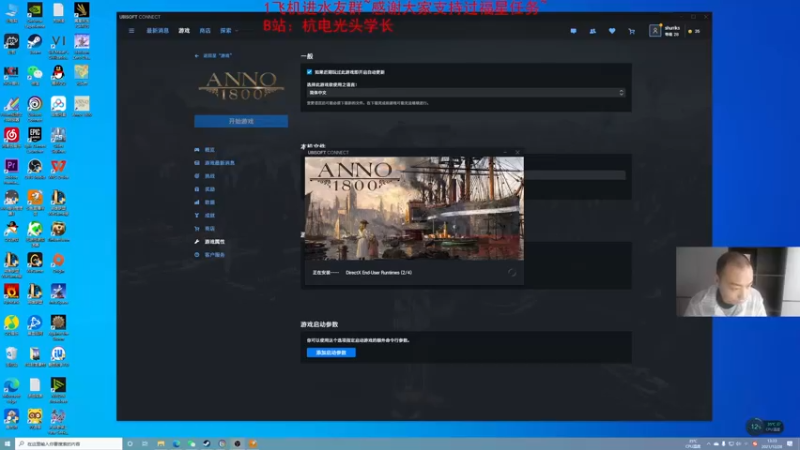Go back to the games list link
This screenshot has width=800, height=450.
213,56
